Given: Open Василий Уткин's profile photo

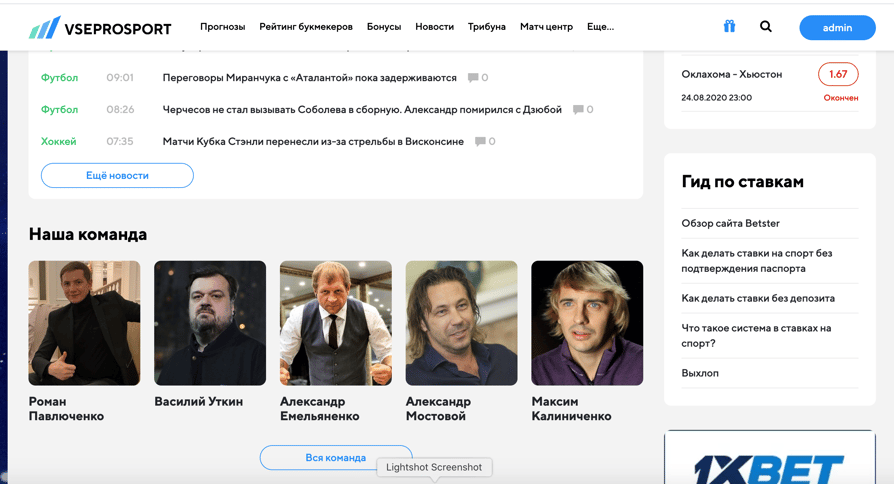Looking at the screenshot, I should [x=210, y=323].
